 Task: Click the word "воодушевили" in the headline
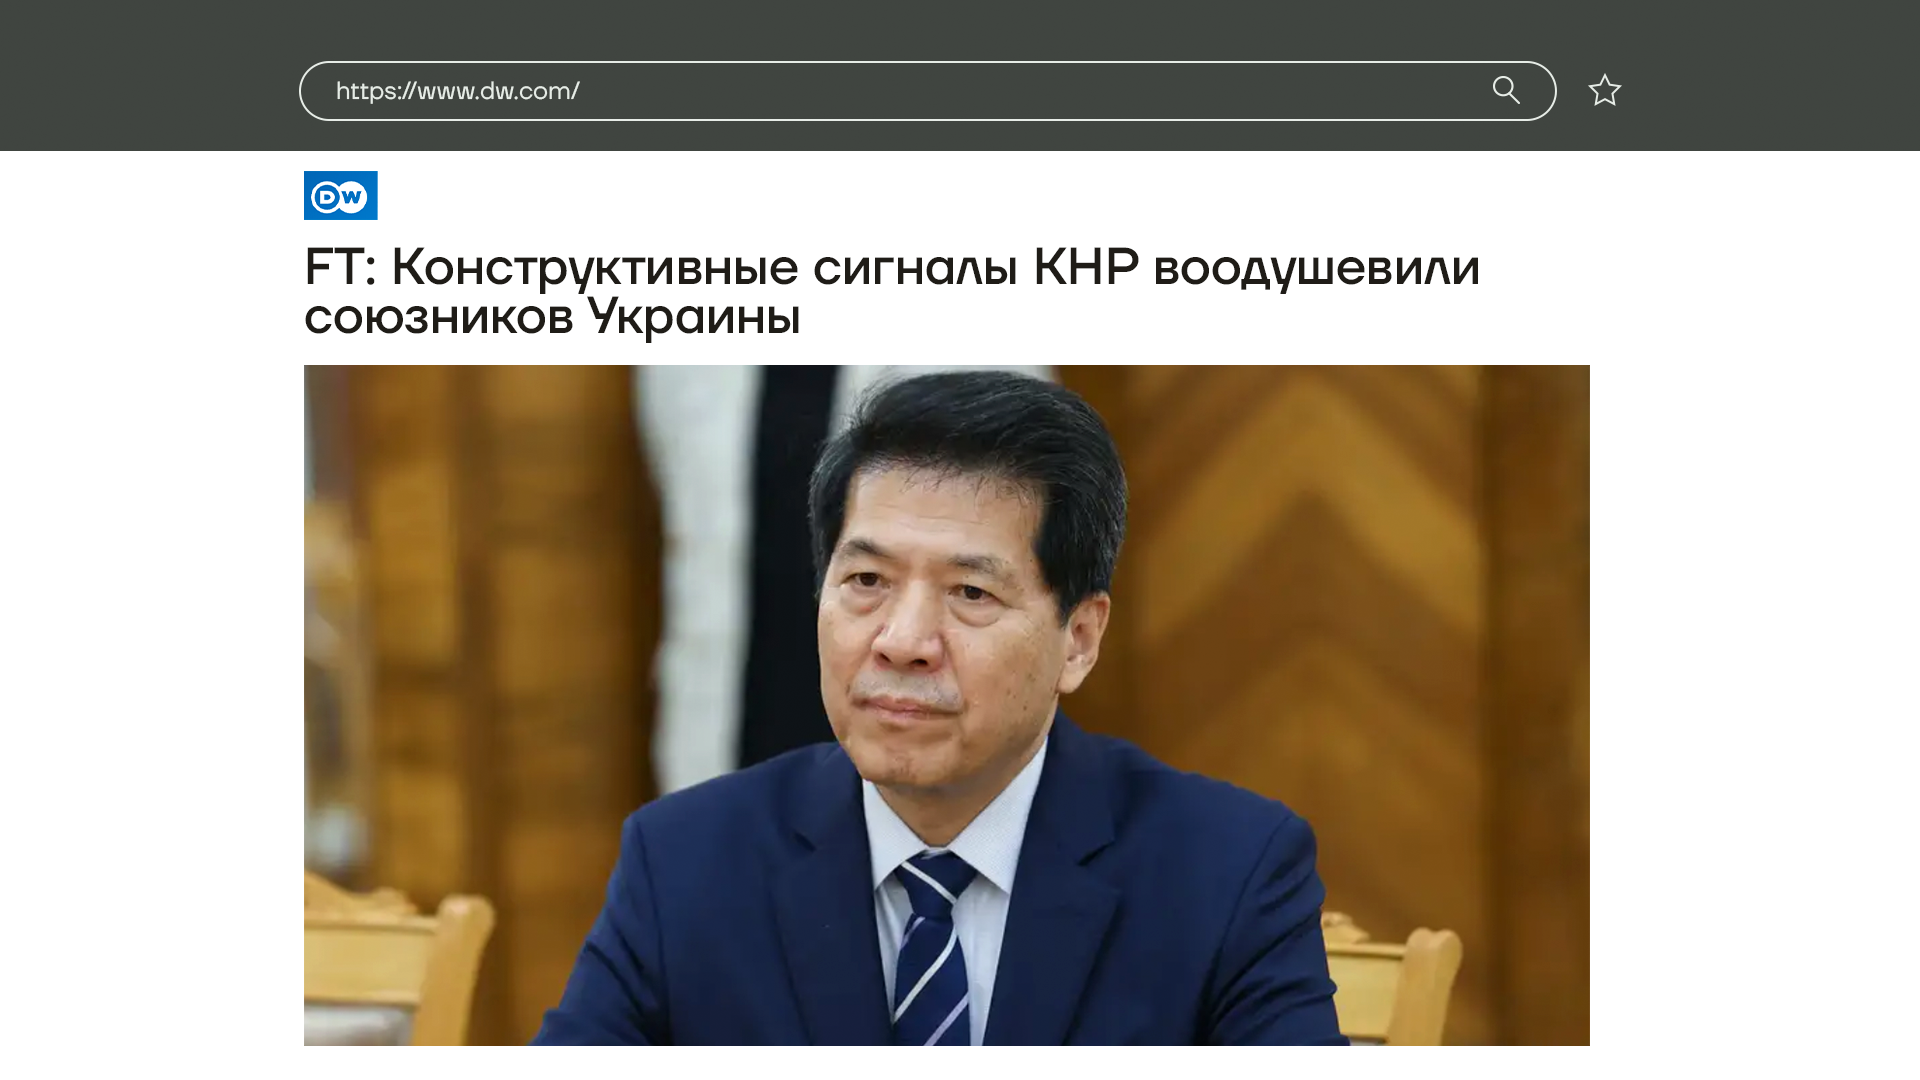pyautogui.click(x=1316, y=270)
